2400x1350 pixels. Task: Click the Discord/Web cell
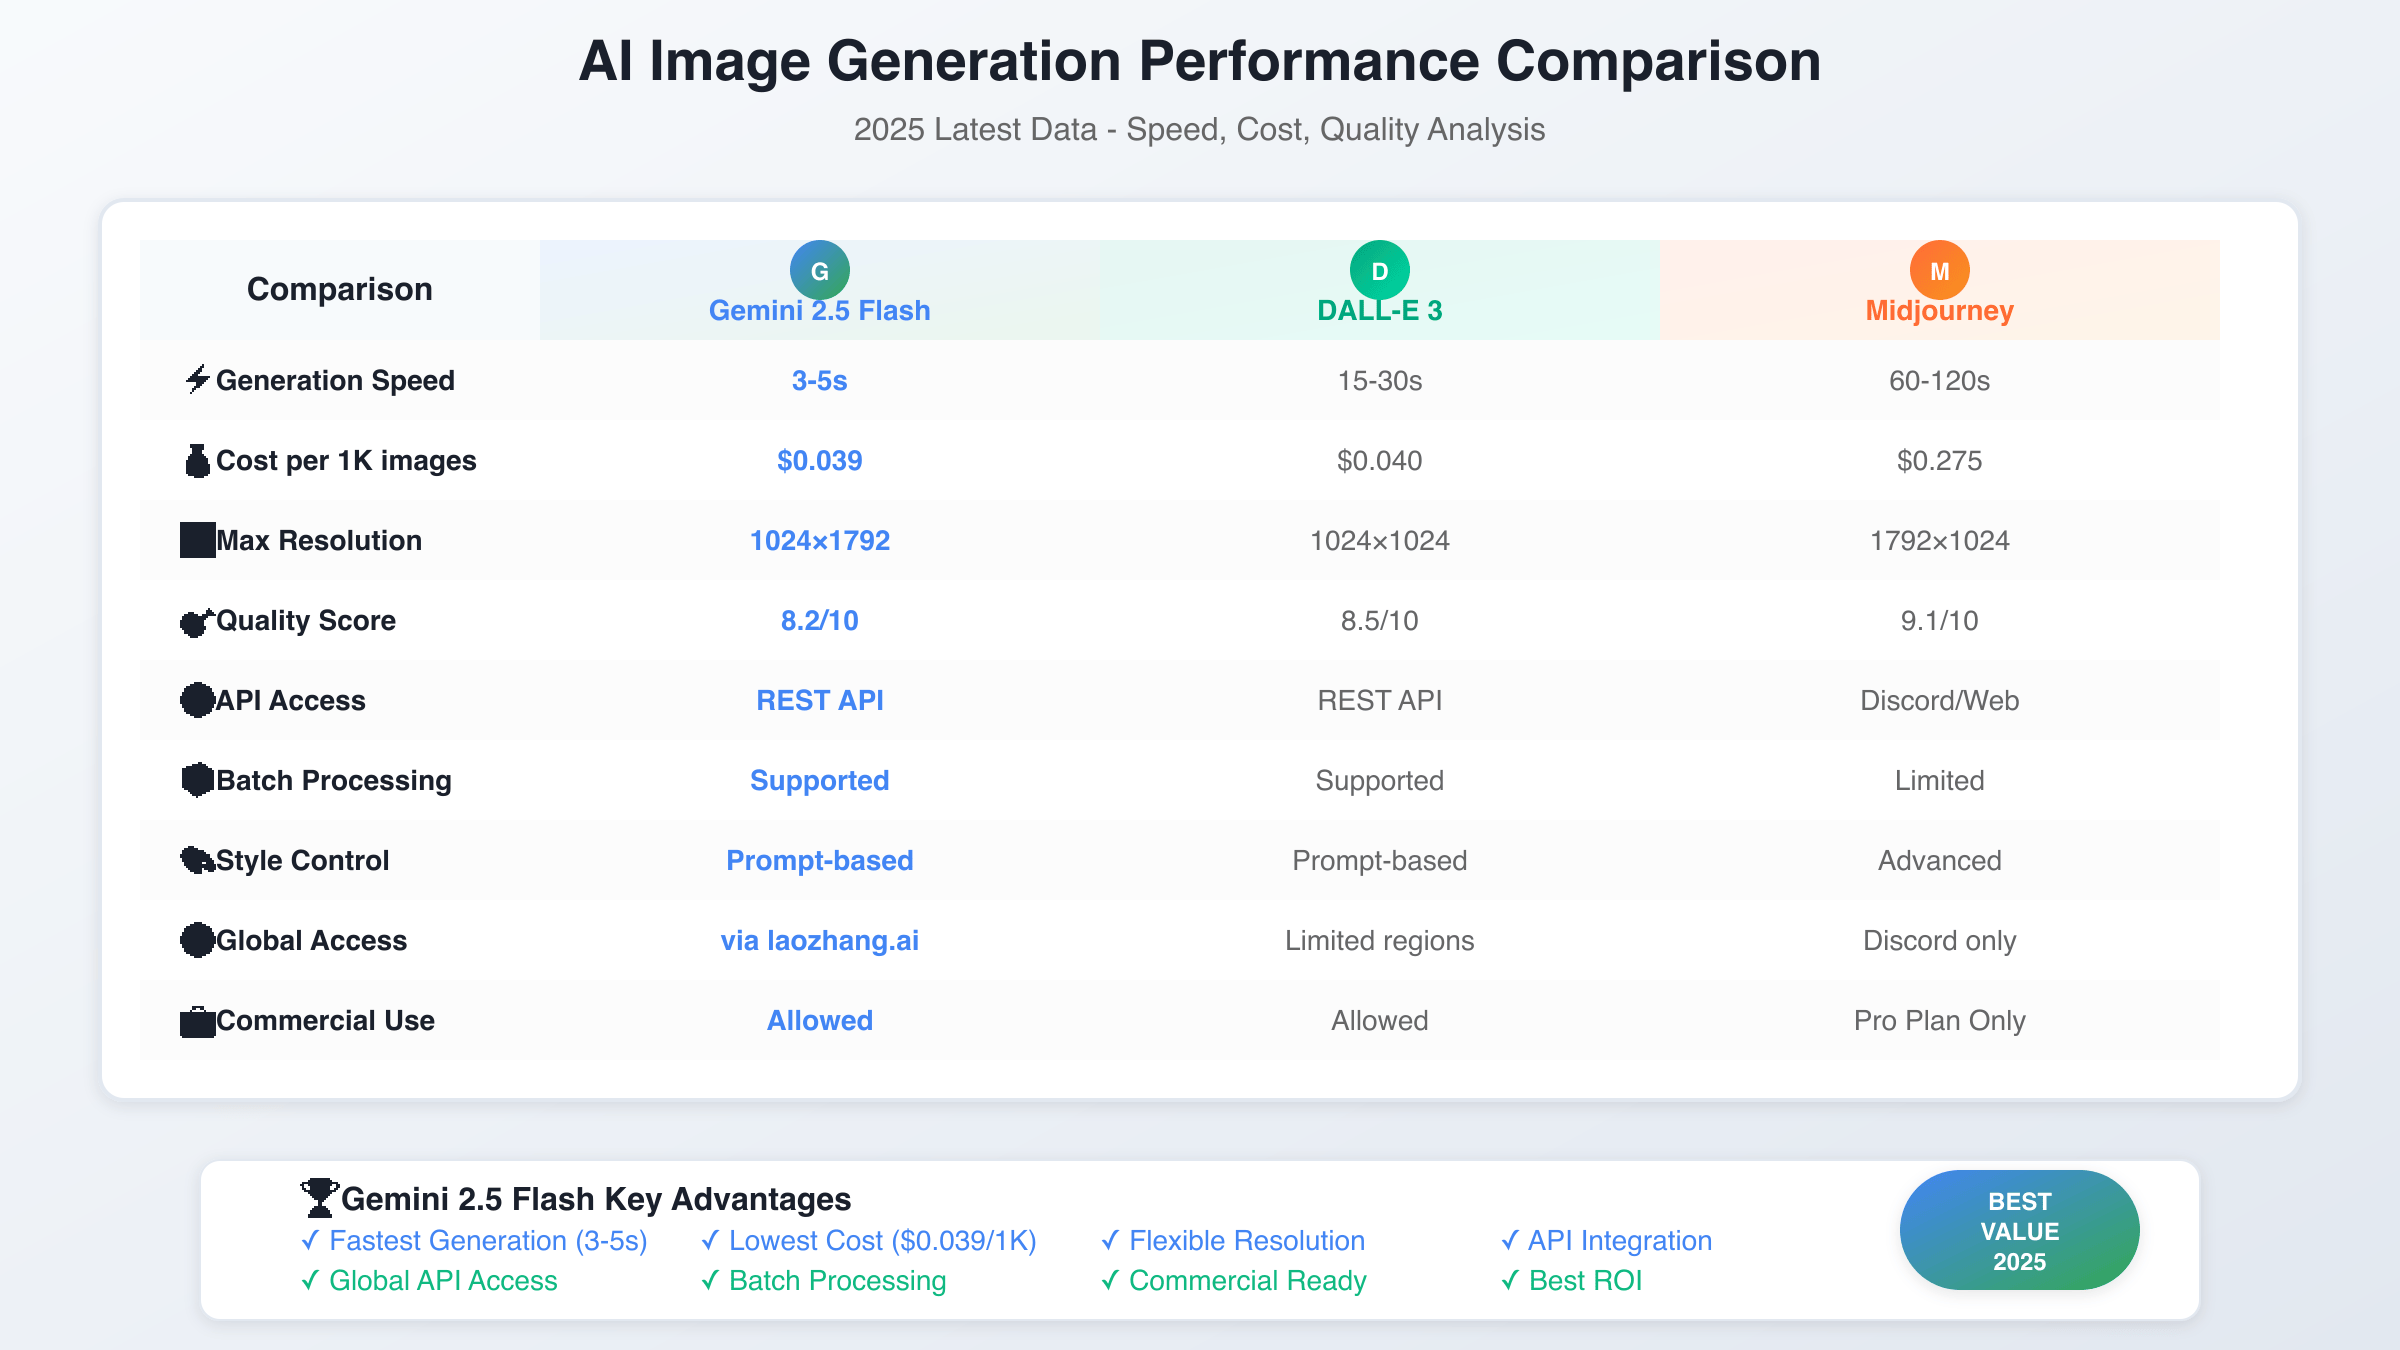coord(1940,700)
